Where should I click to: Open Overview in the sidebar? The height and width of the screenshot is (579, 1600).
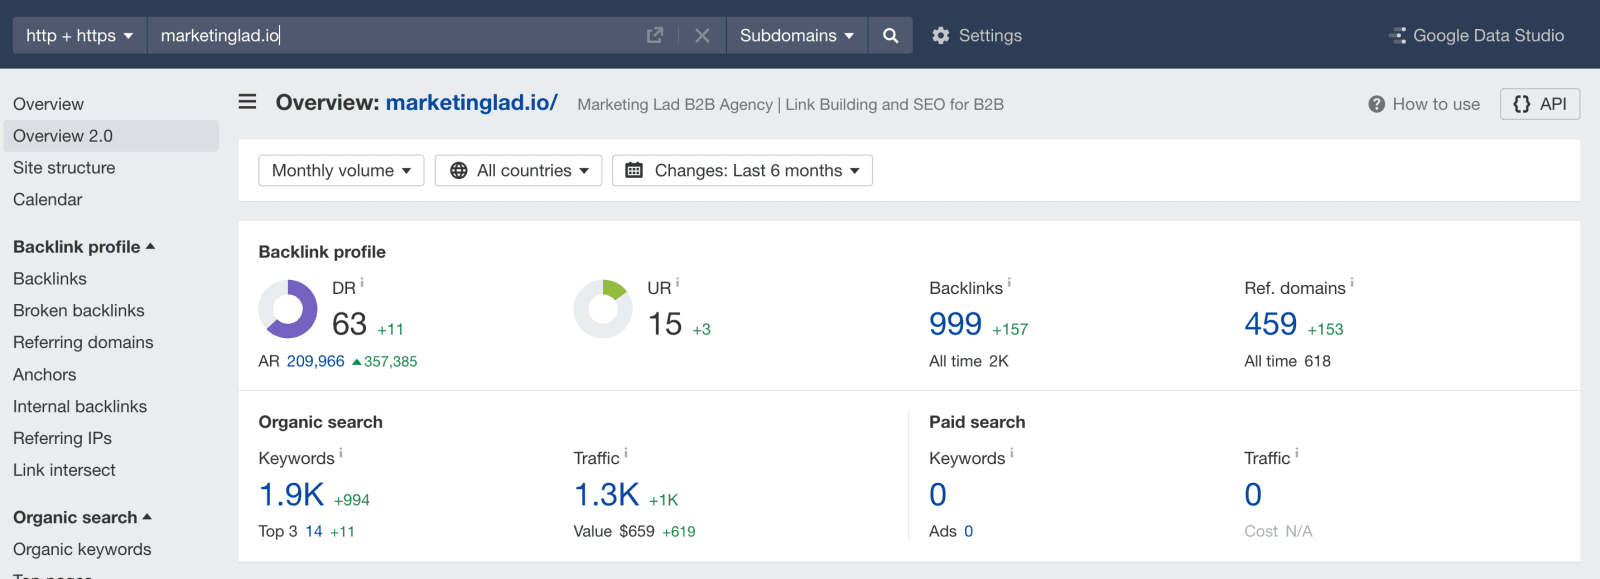tap(48, 104)
